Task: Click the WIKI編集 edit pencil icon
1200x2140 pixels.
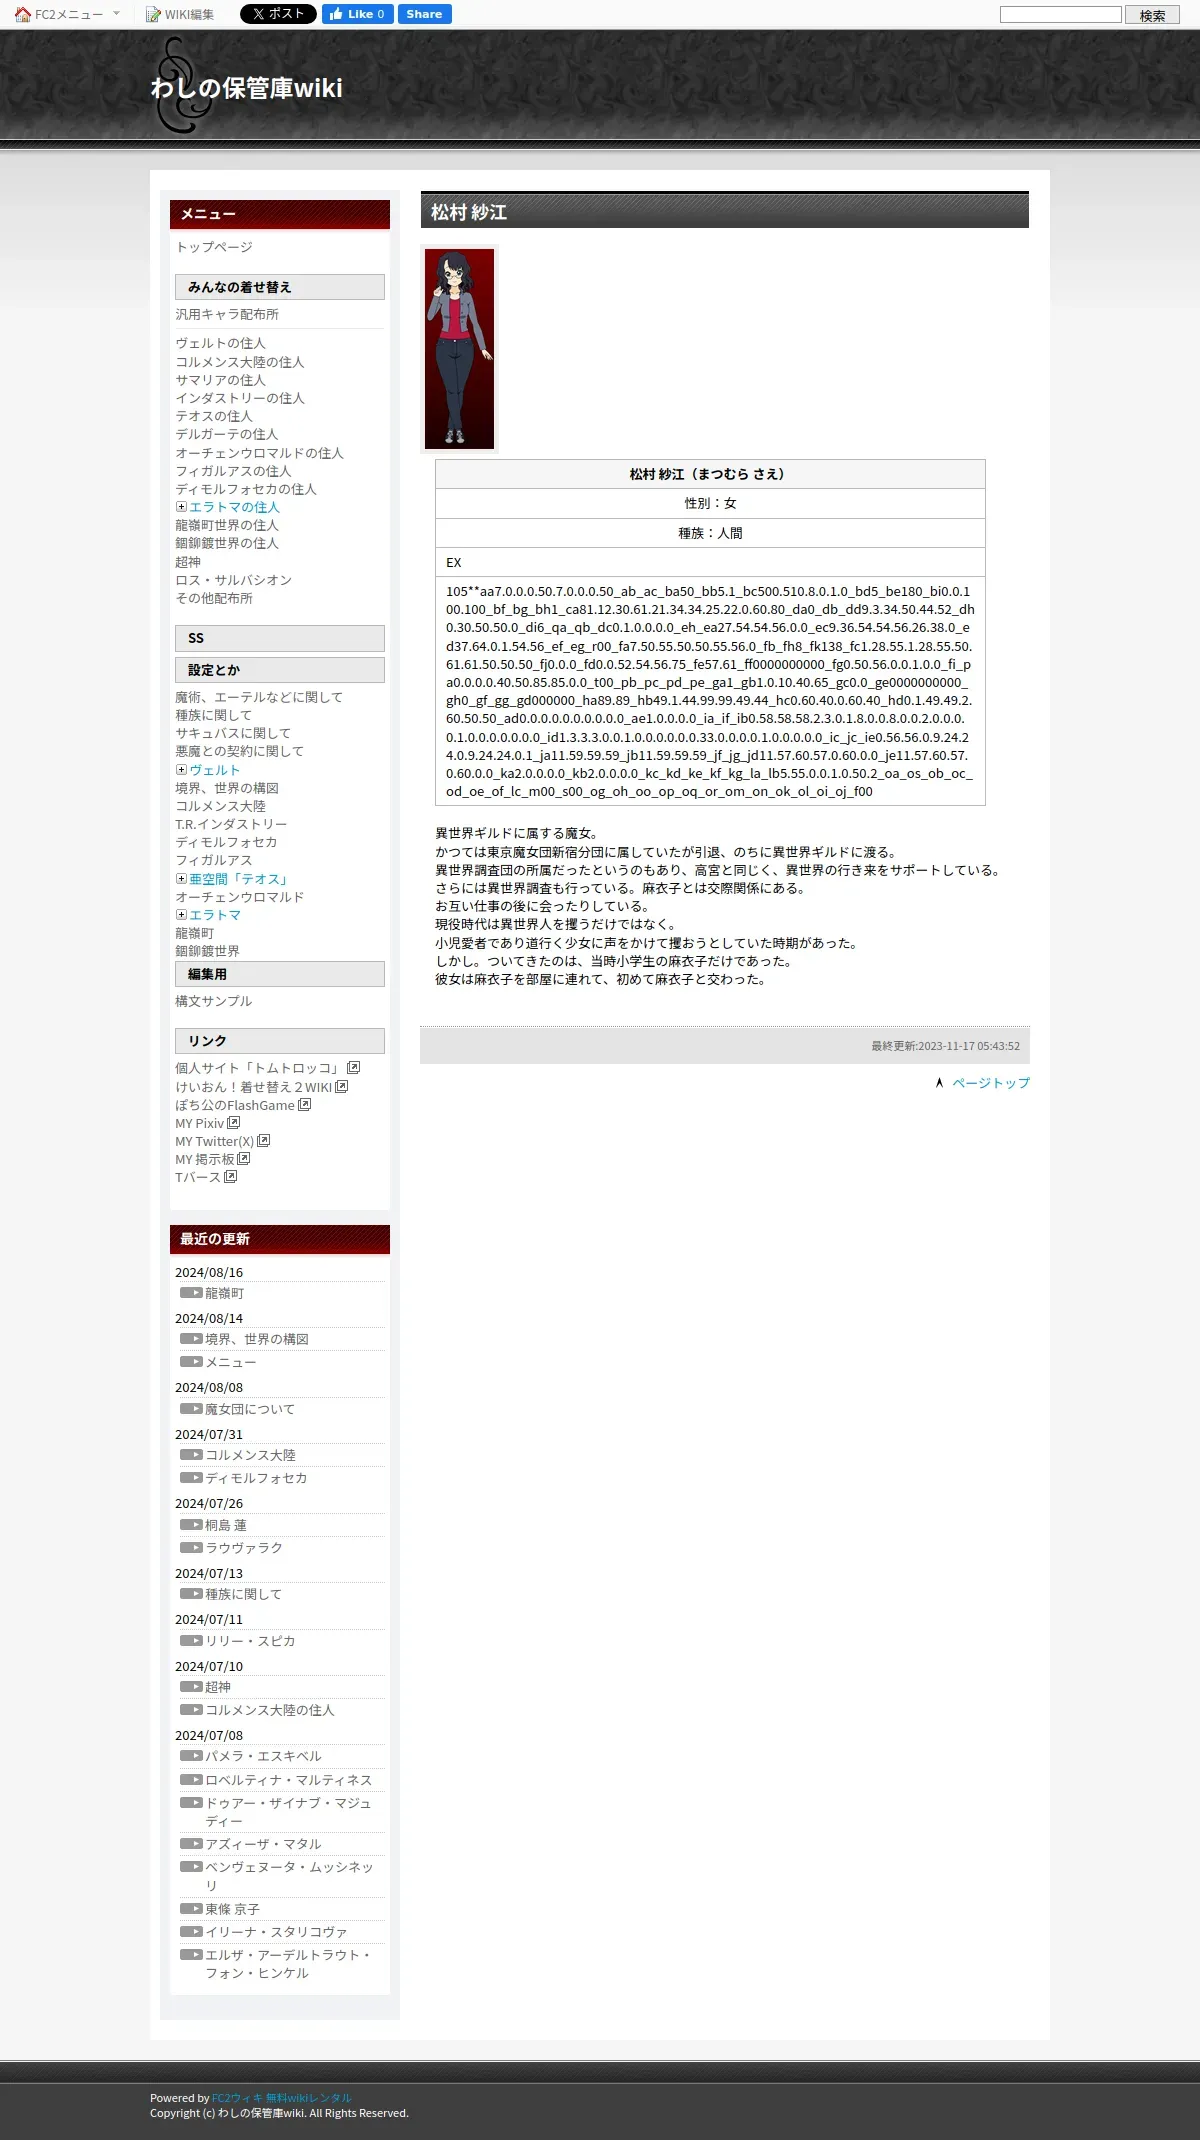Action: pyautogui.click(x=153, y=14)
